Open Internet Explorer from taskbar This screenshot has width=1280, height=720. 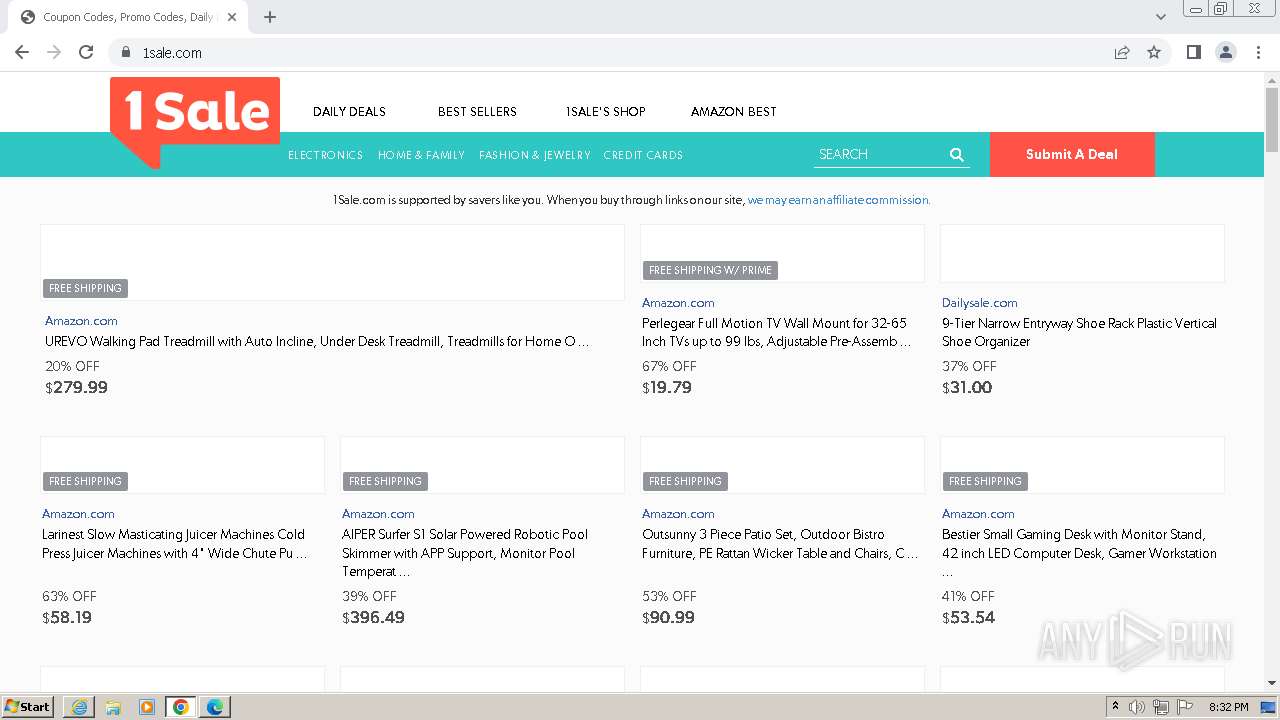click(x=79, y=707)
